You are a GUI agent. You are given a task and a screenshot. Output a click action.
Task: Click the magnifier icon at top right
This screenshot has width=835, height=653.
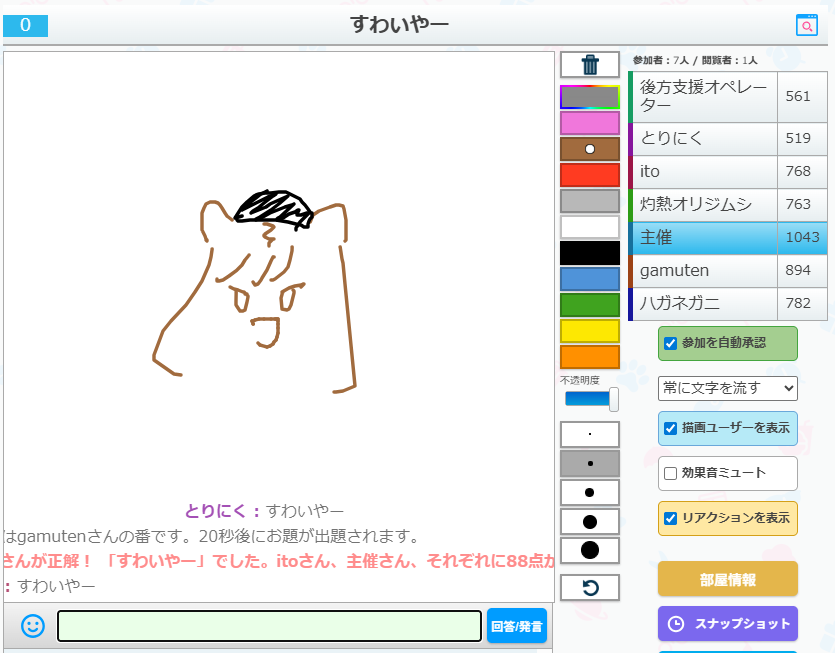pos(806,26)
